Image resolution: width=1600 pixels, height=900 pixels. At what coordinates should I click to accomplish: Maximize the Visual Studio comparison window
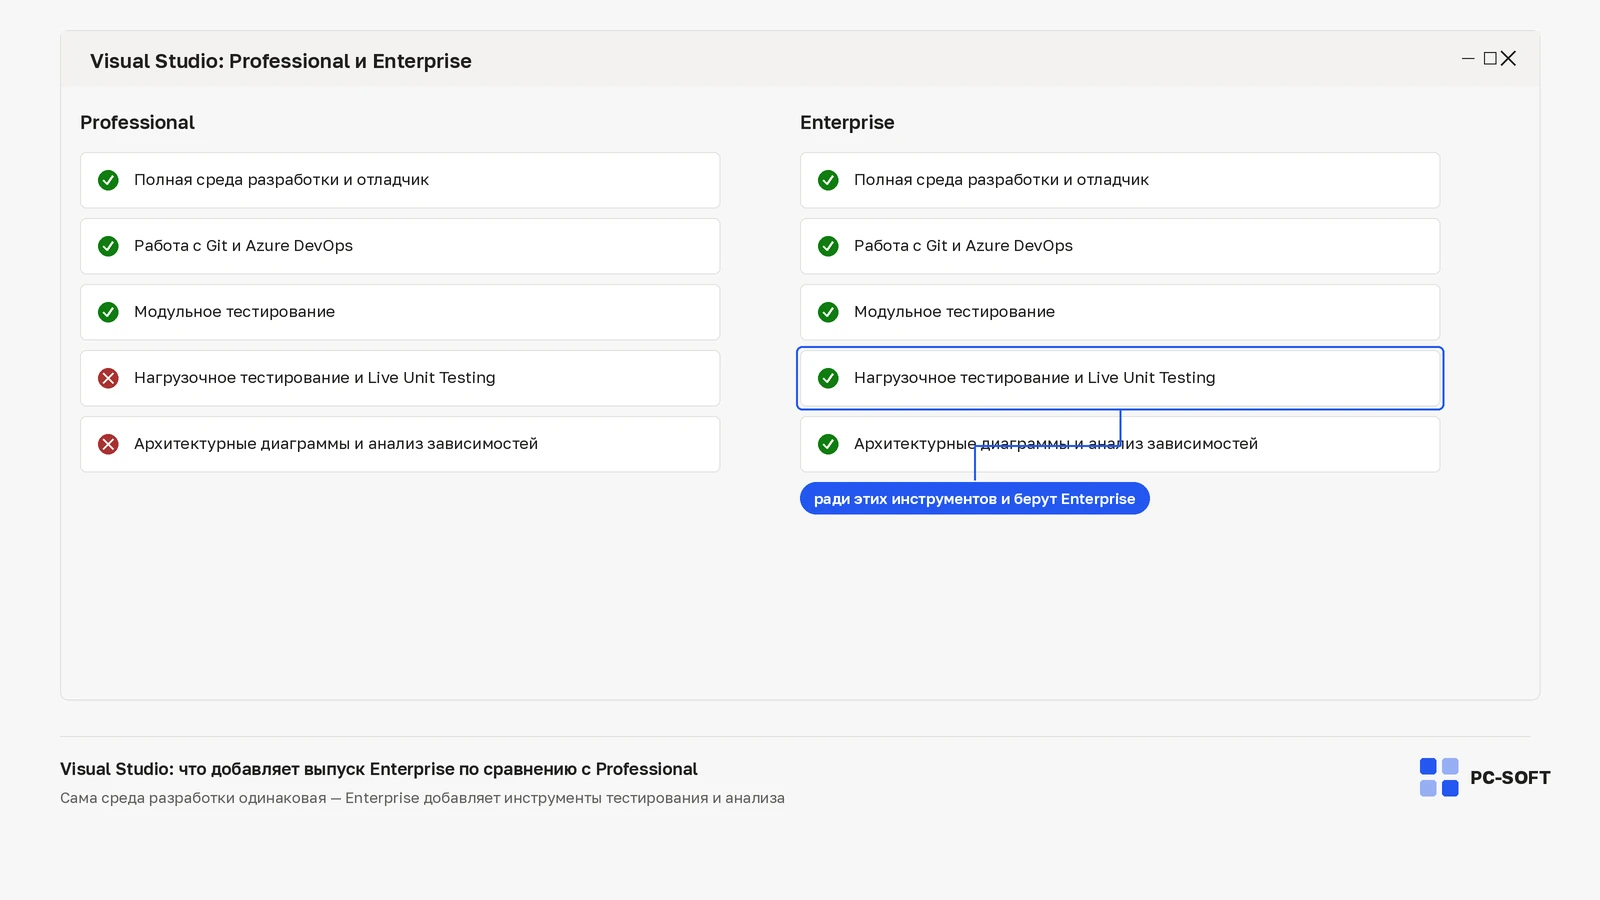(1490, 59)
